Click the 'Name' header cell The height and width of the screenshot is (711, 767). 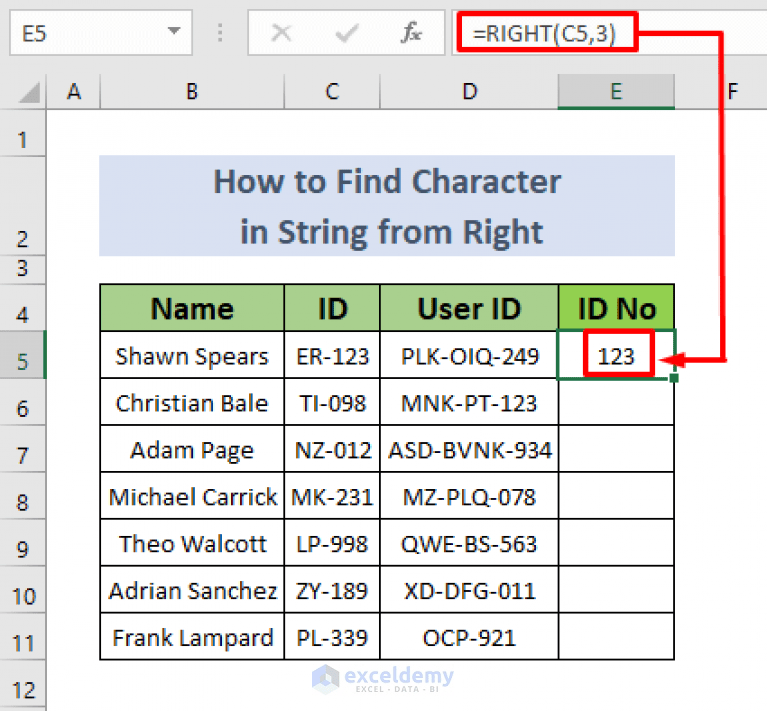(x=192, y=308)
